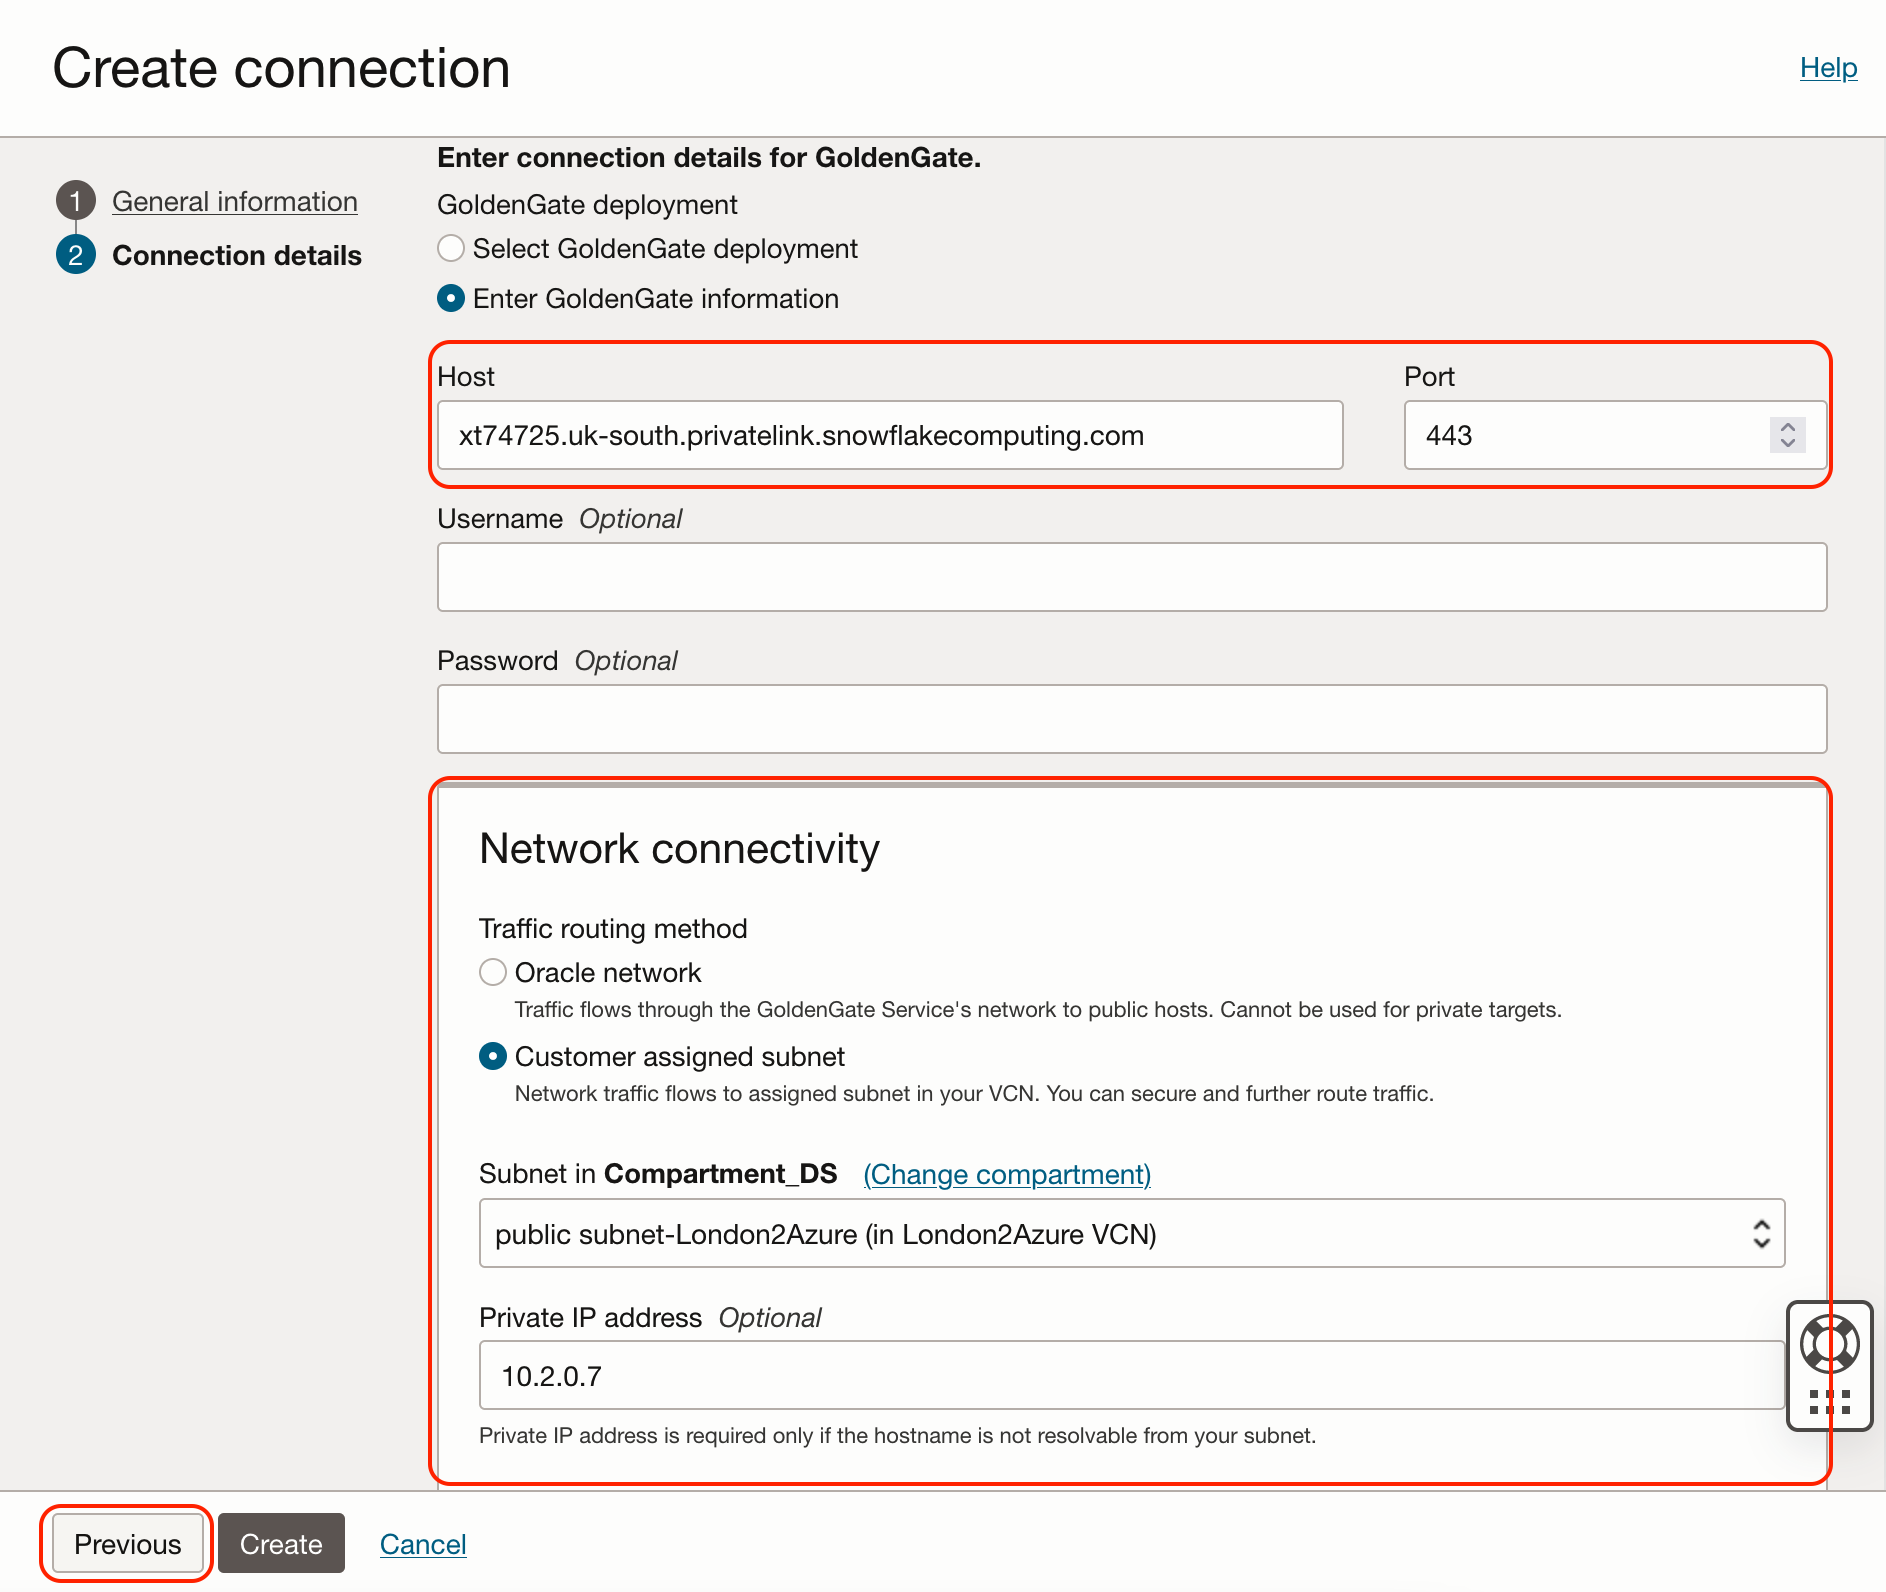The height and width of the screenshot is (1592, 1886).
Task: Click the Create button
Action: 281,1544
